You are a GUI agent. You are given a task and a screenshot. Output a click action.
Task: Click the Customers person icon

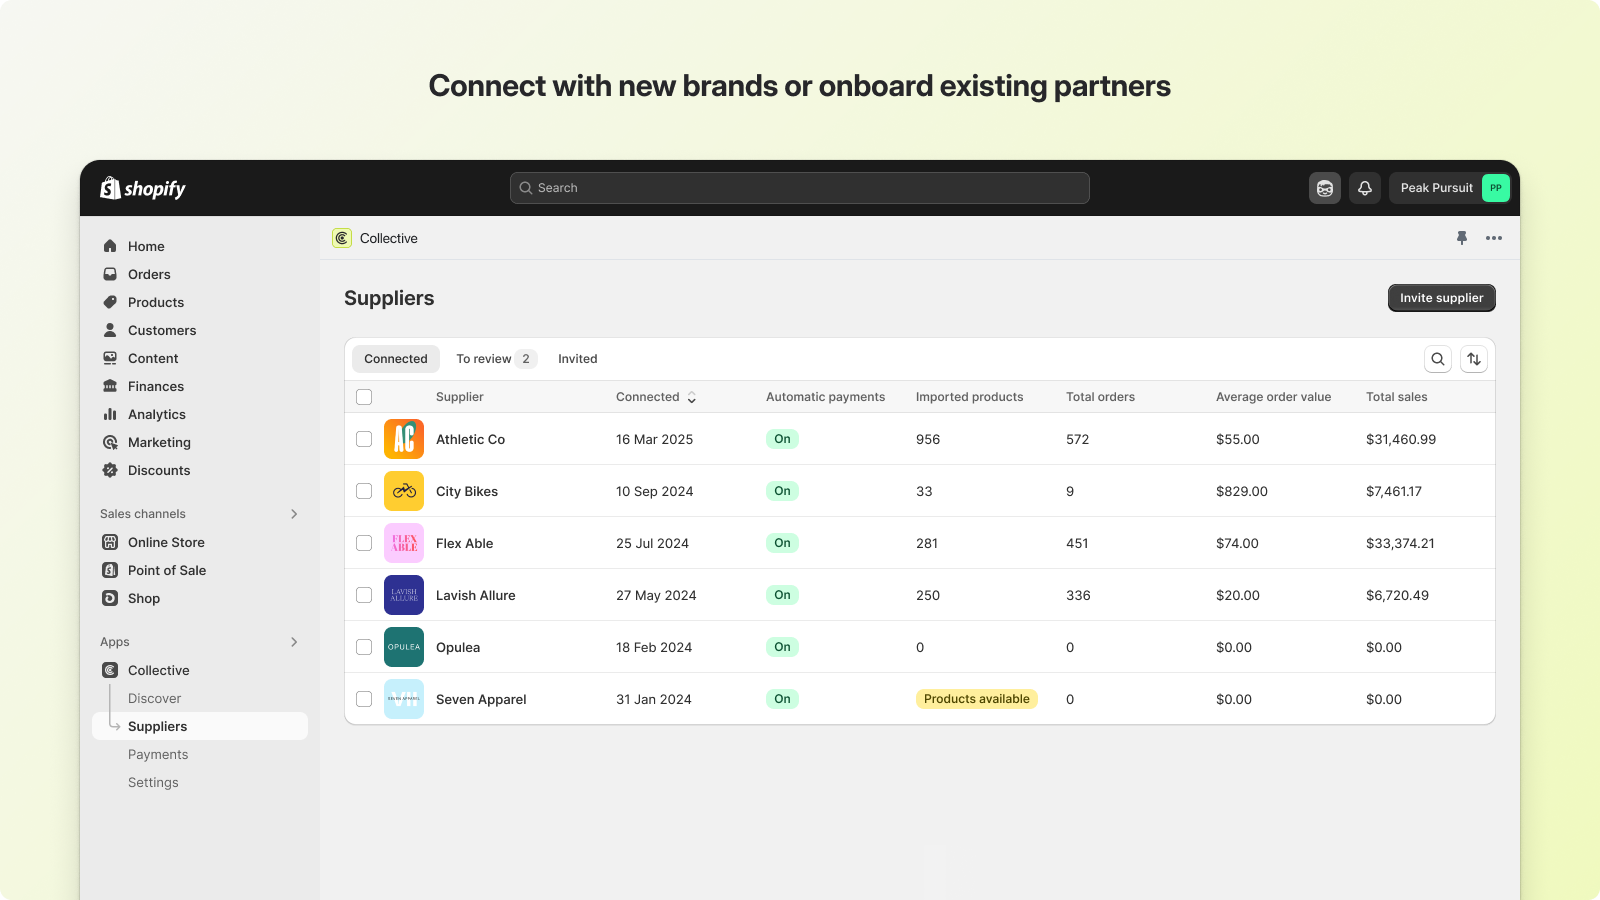[110, 330]
